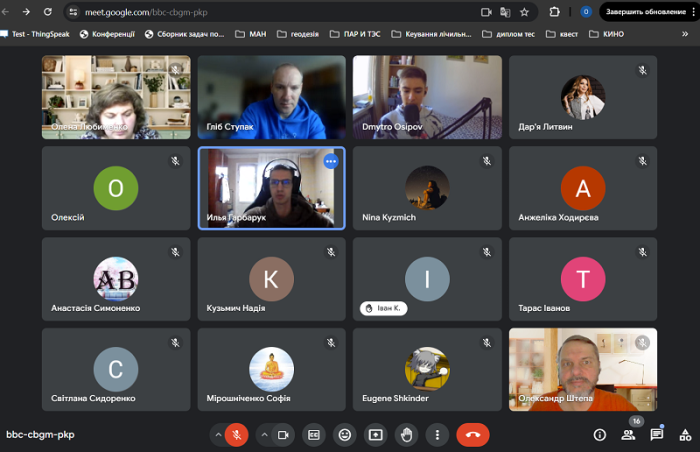700x452 pixels.
Task: Open the activities panel icon
Action: point(685,435)
